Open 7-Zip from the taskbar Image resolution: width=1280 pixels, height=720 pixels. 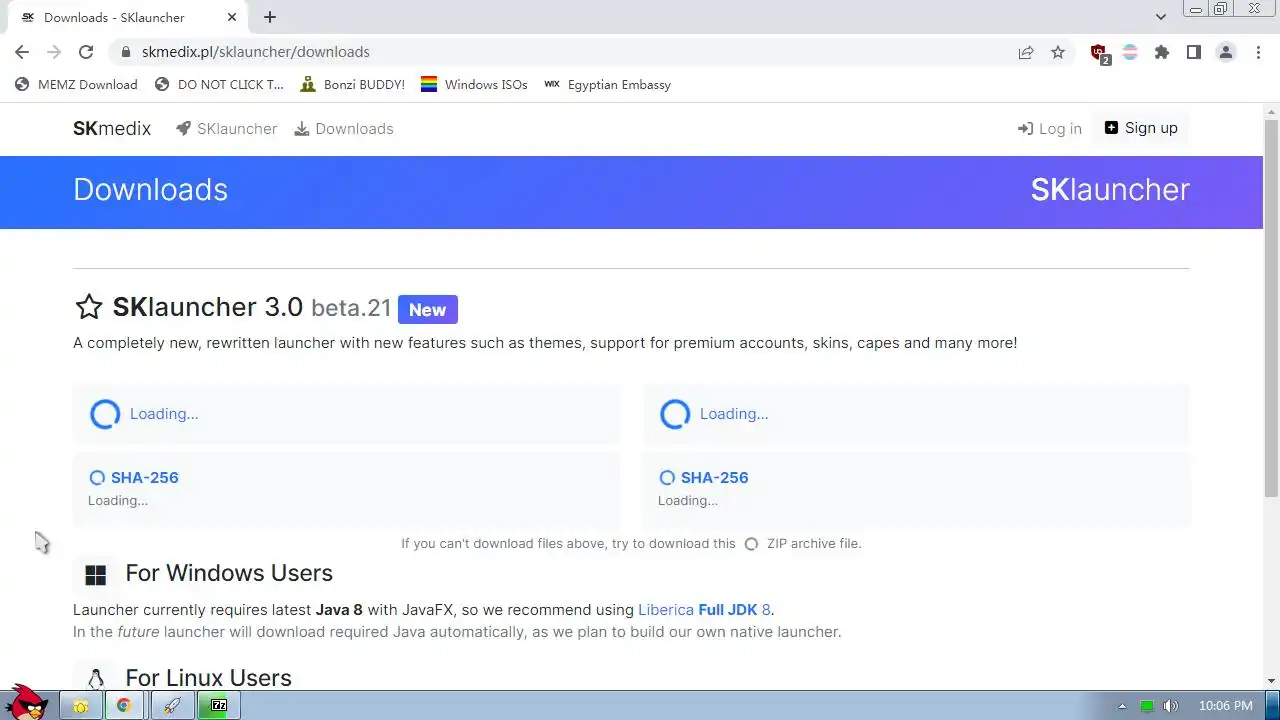219,705
